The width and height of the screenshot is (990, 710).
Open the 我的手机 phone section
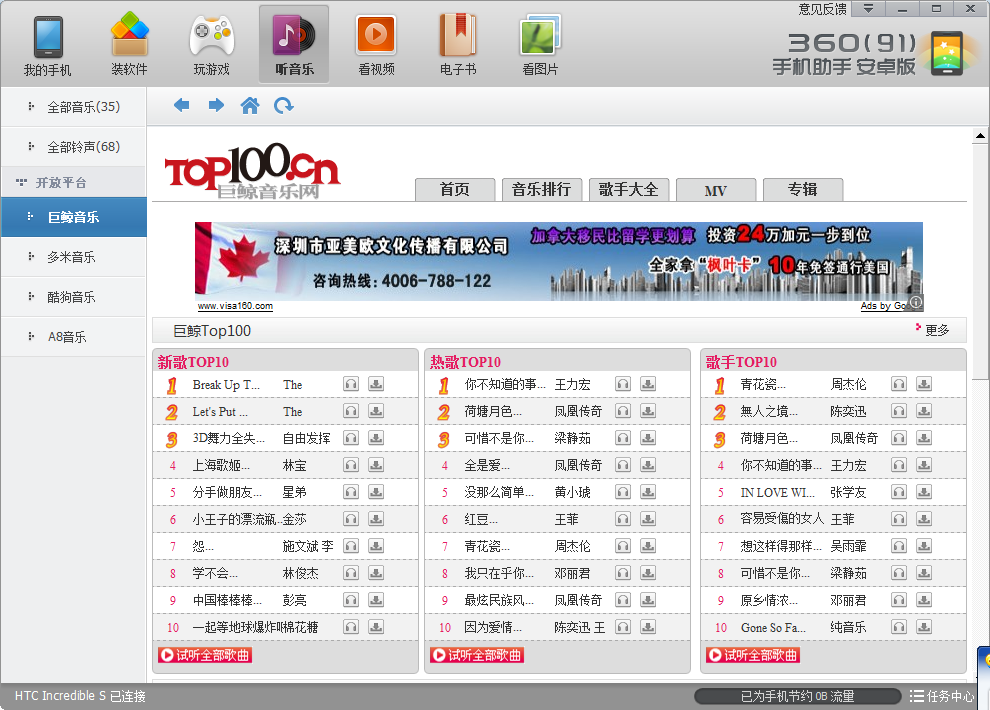(47, 45)
